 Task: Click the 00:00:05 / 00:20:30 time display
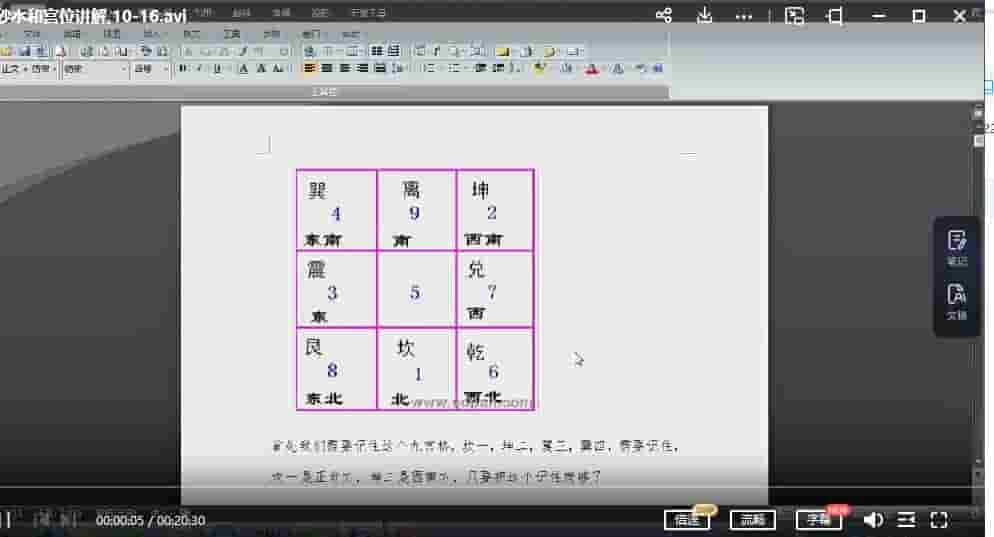click(x=150, y=520)
